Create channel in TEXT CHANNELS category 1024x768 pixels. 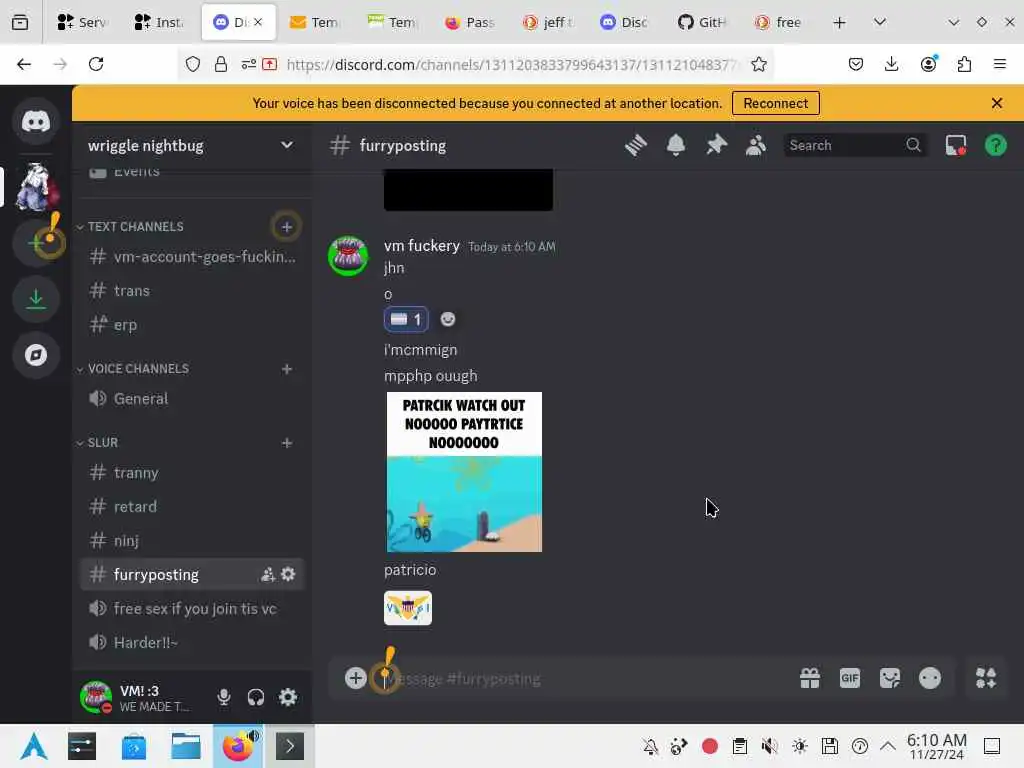coord(287,227)
